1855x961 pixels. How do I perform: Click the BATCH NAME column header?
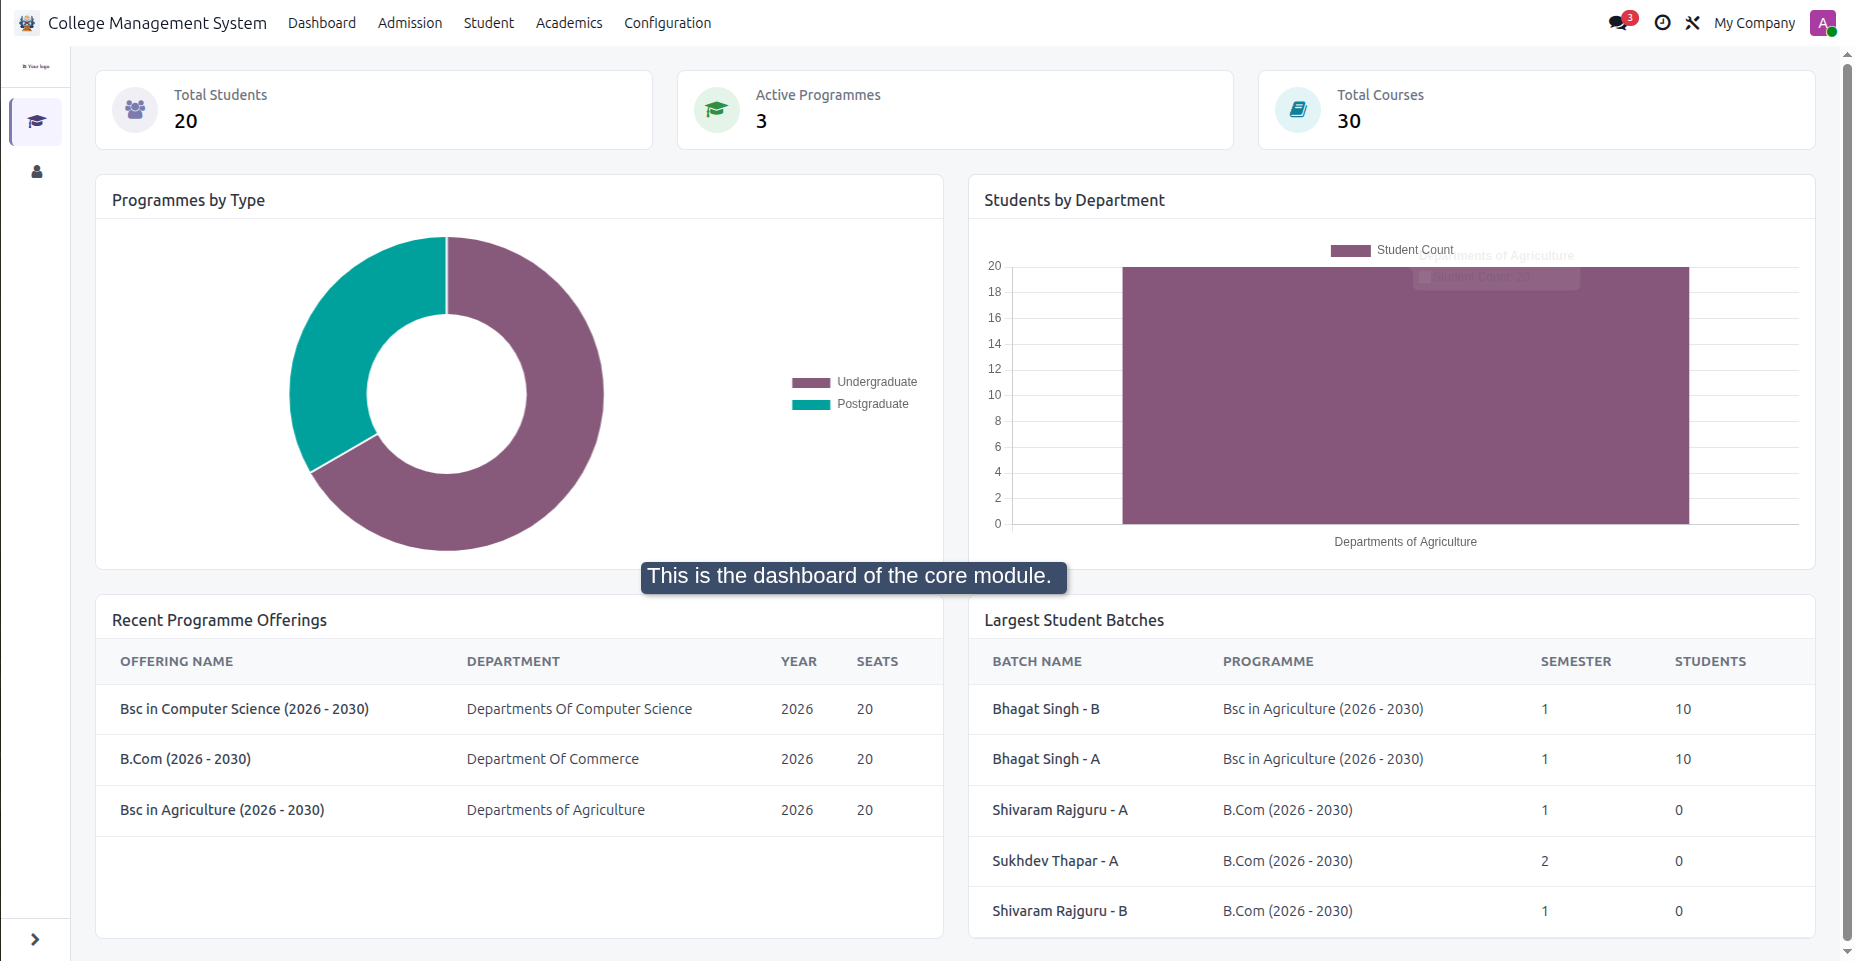(1037, 662)
